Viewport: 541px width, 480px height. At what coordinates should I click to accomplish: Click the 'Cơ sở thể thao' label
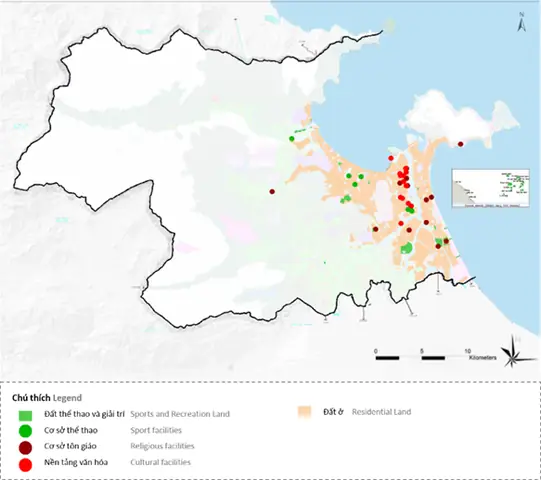tap(71, 430)
